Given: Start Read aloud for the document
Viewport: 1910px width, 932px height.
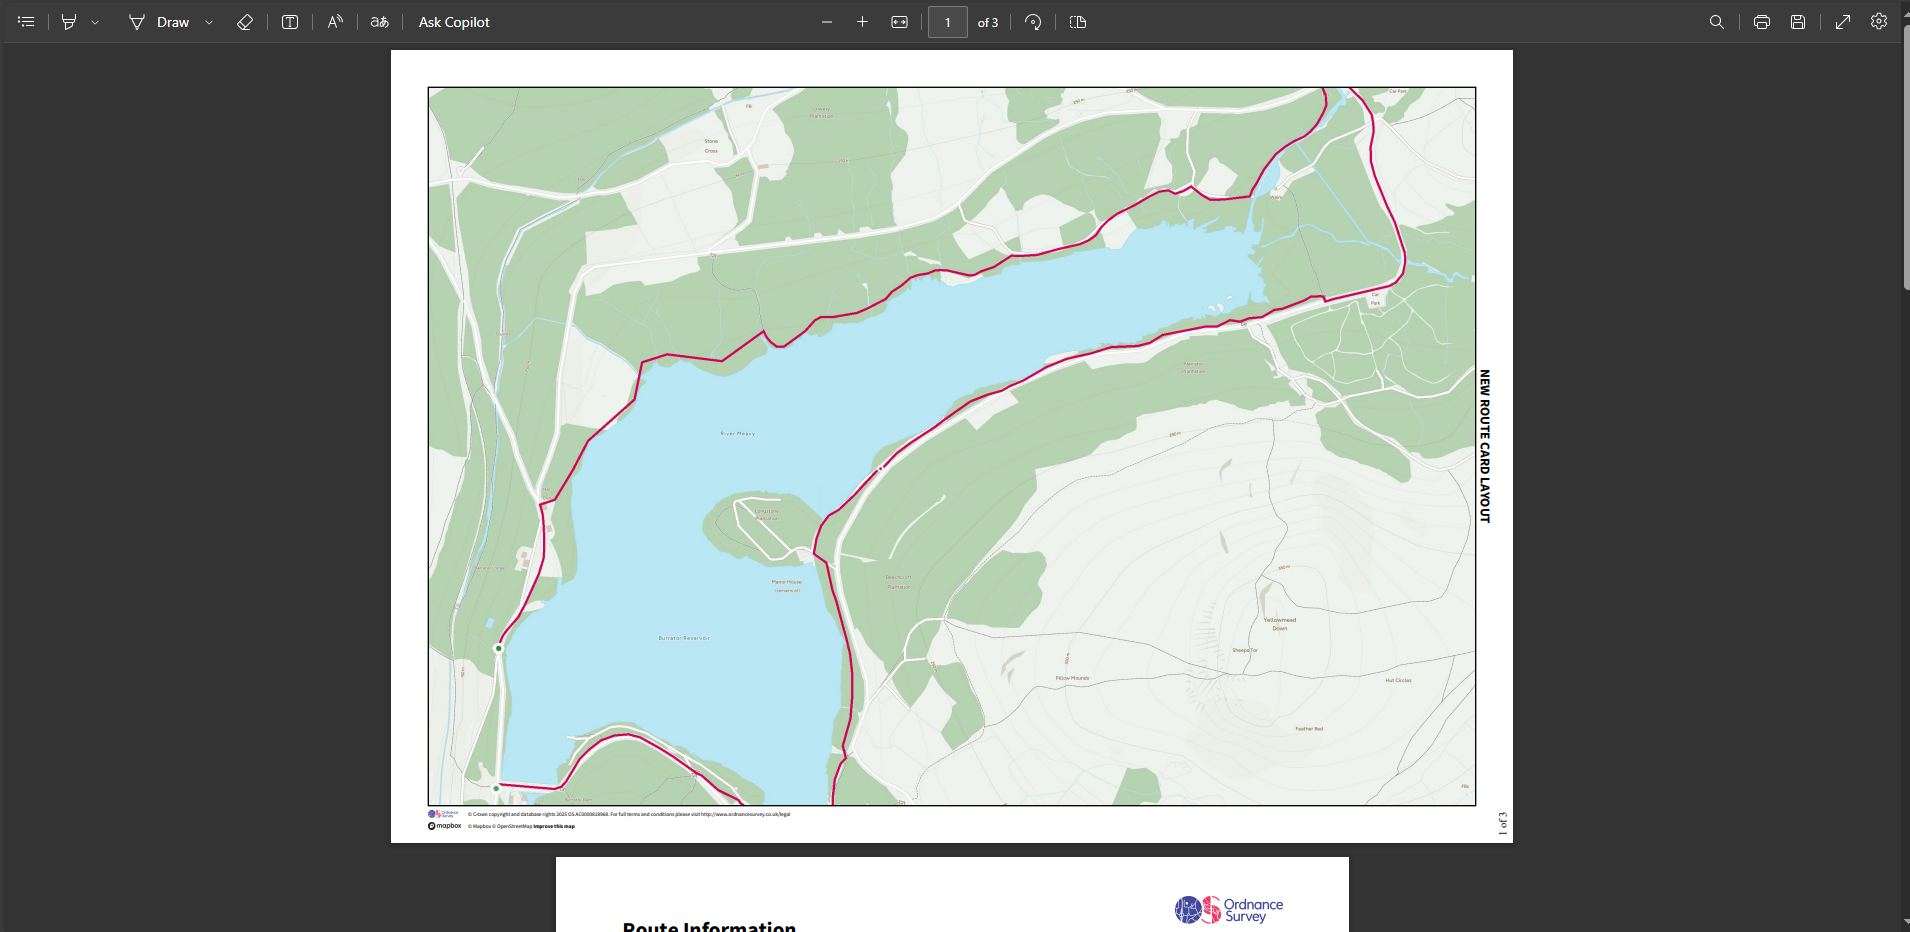Looking at the screenshot, I should coord(334,22).
